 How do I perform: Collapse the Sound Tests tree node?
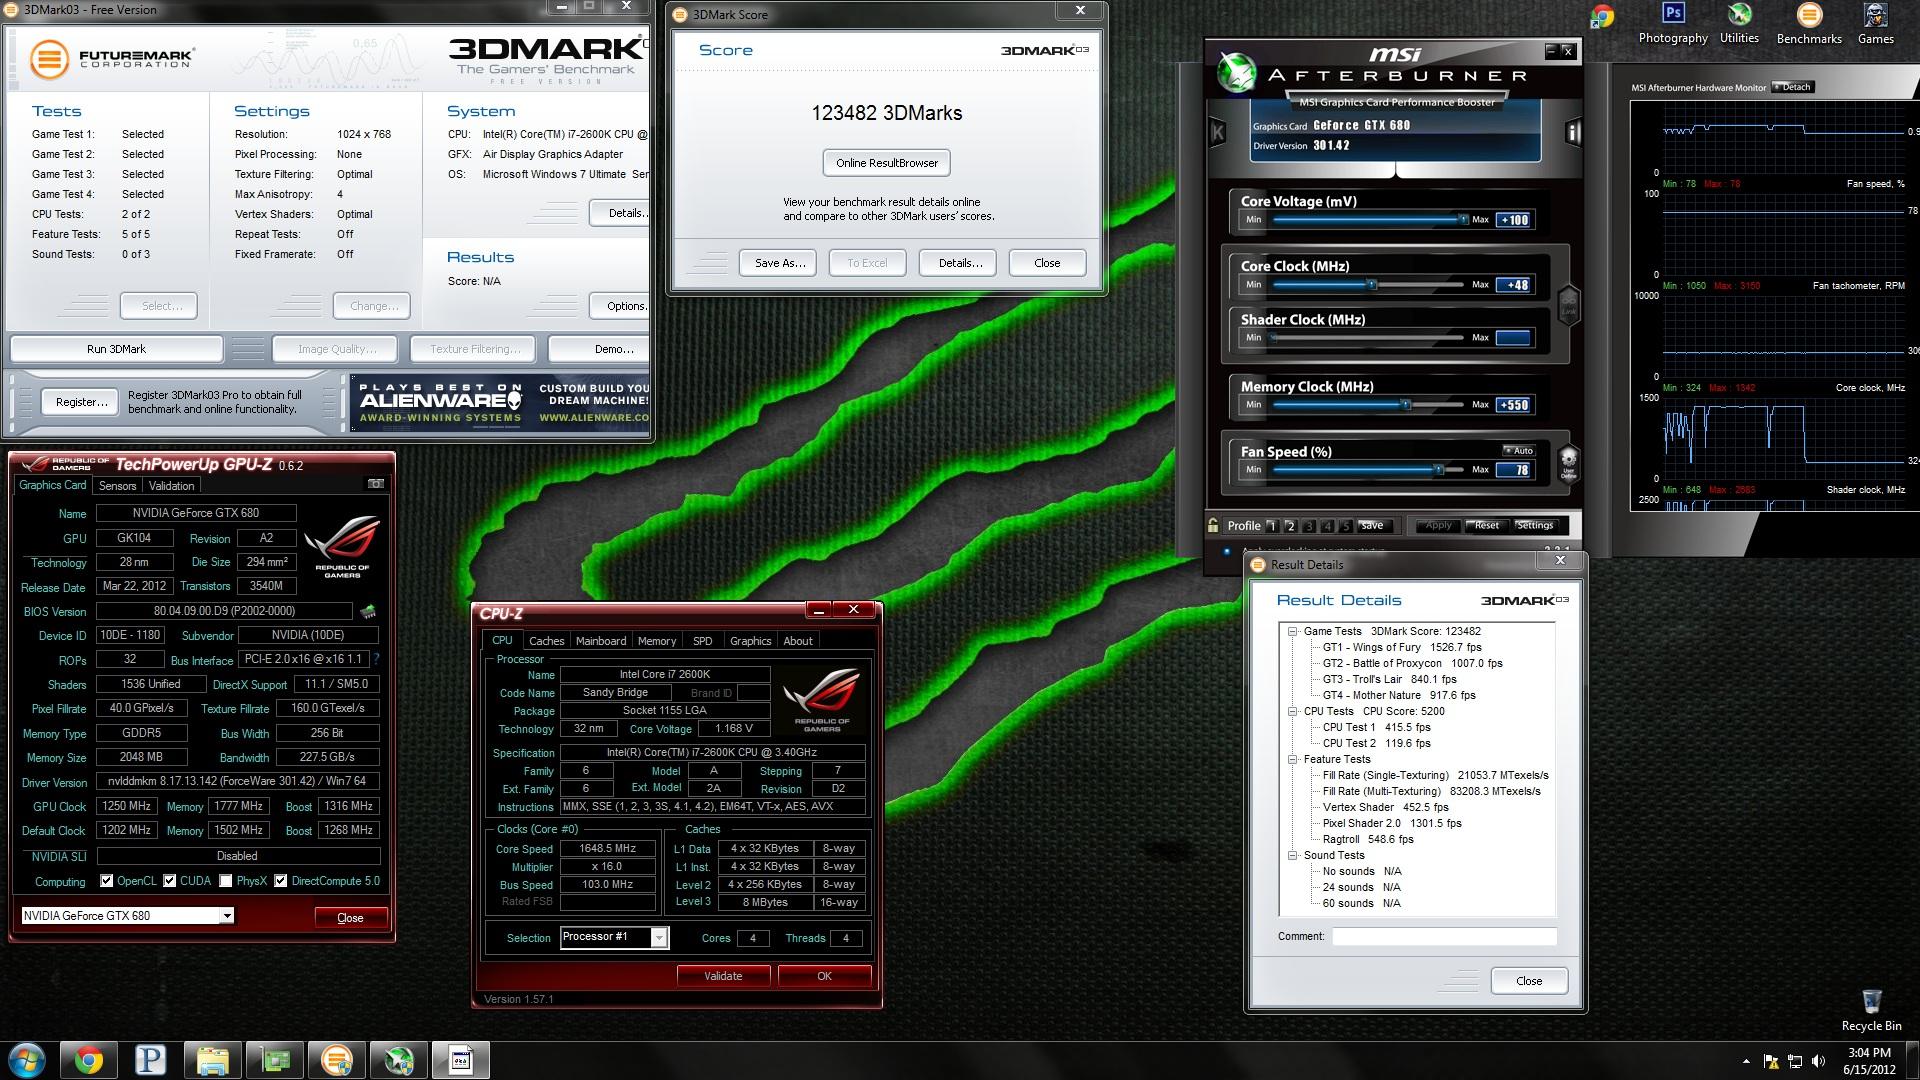pos(1293,855)
